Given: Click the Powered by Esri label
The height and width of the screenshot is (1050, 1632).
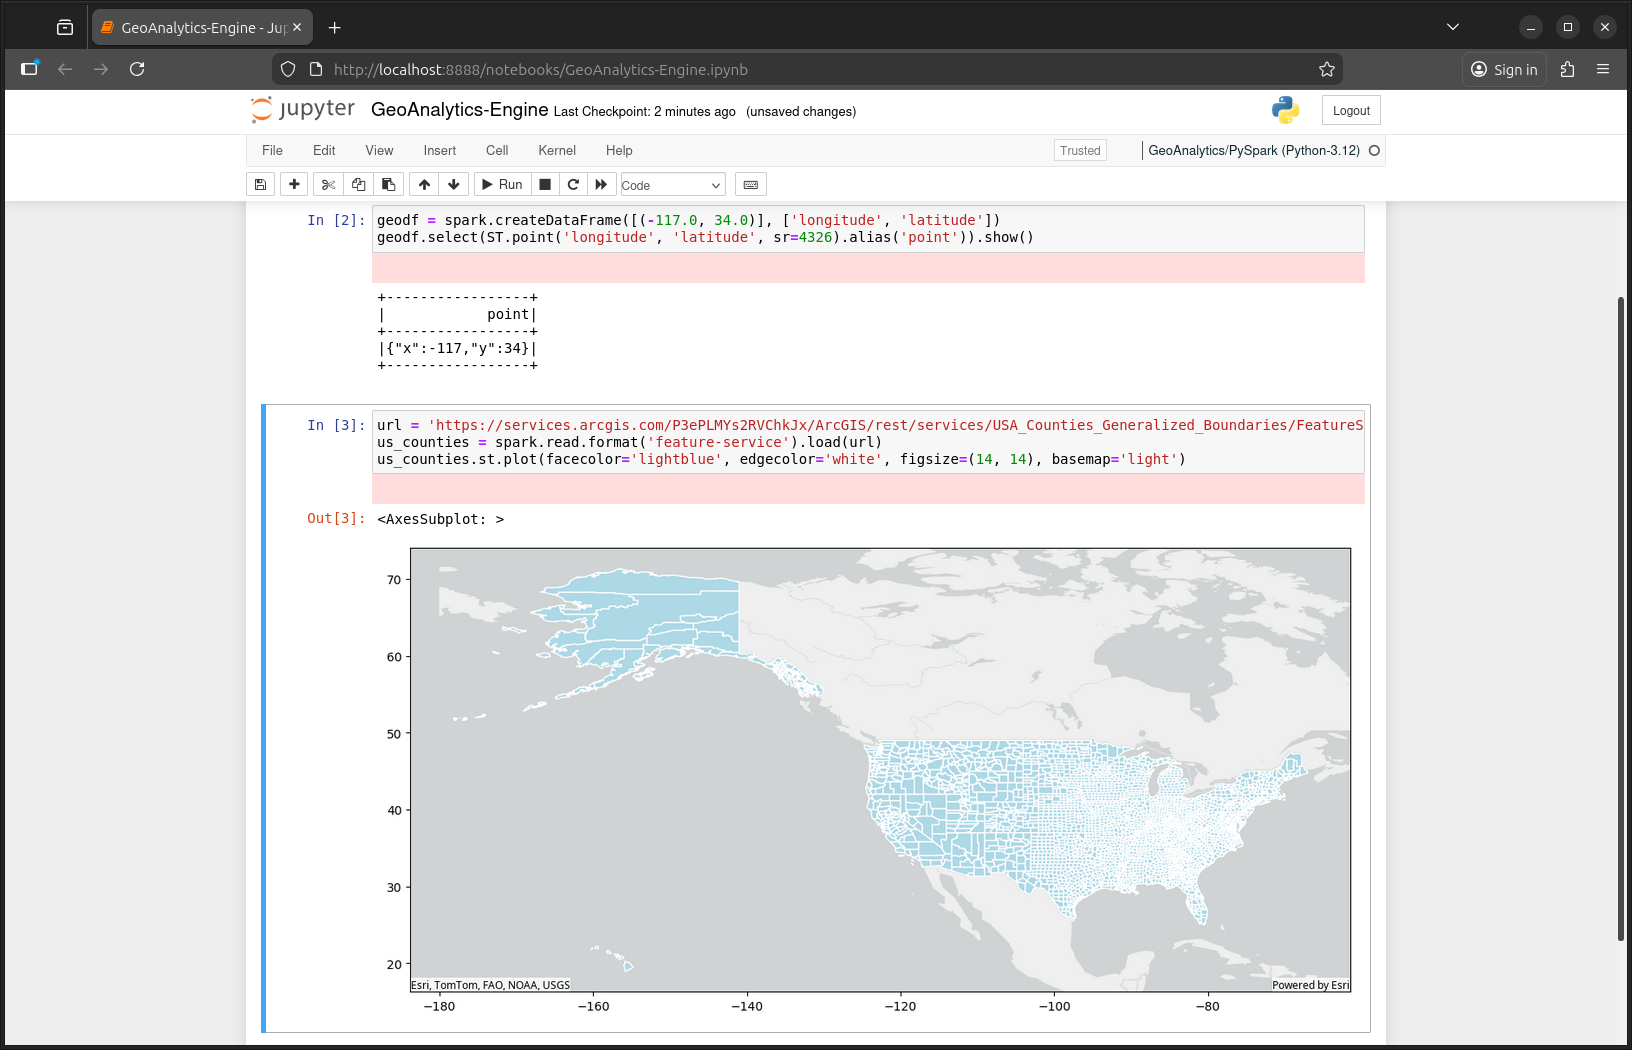Looking at the screenshot, I should tap(1311, 985).
